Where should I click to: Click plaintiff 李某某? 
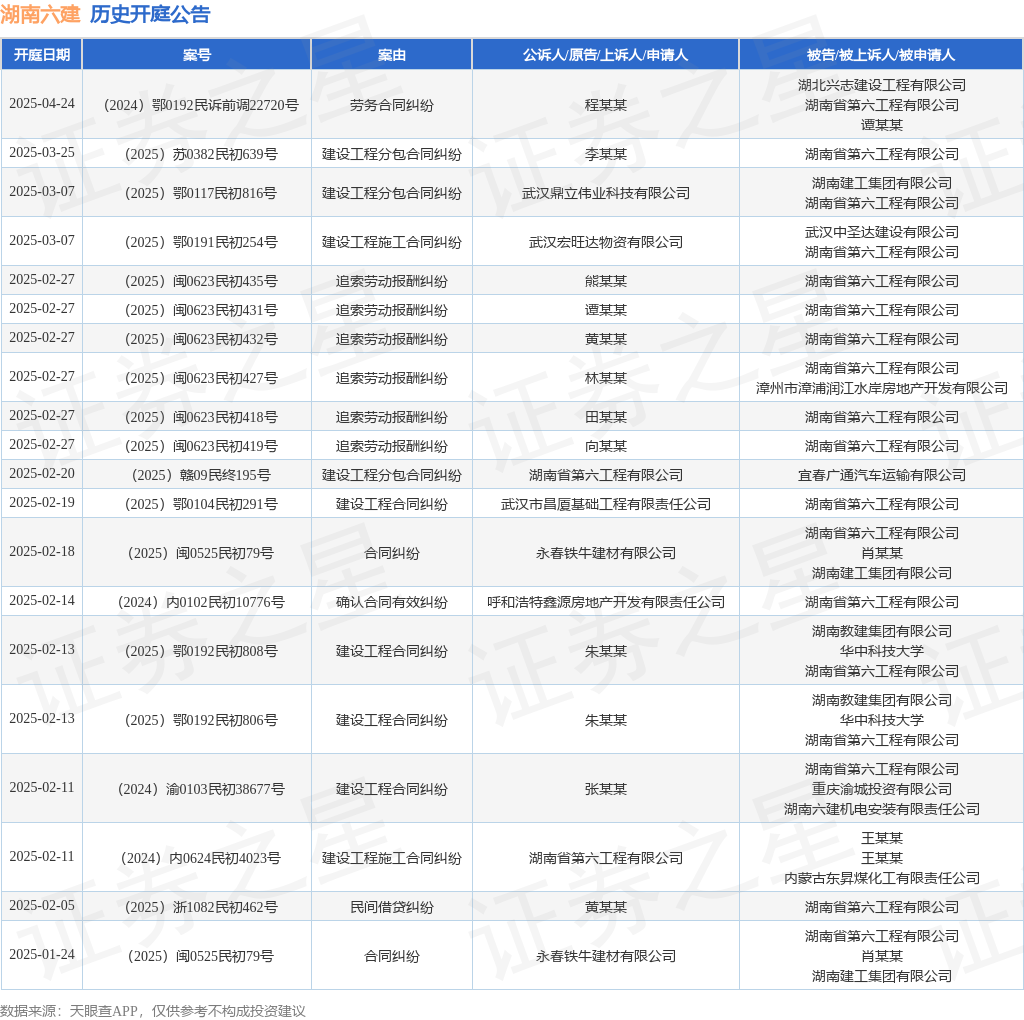tap(605, 154)
